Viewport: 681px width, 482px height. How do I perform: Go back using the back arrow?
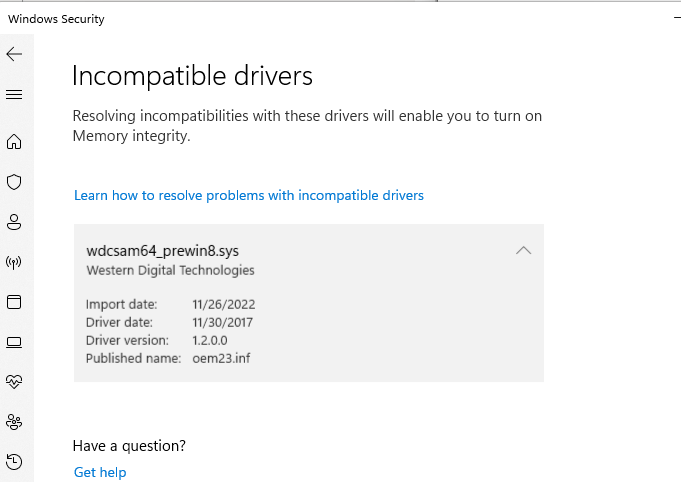tap(14, 54)
